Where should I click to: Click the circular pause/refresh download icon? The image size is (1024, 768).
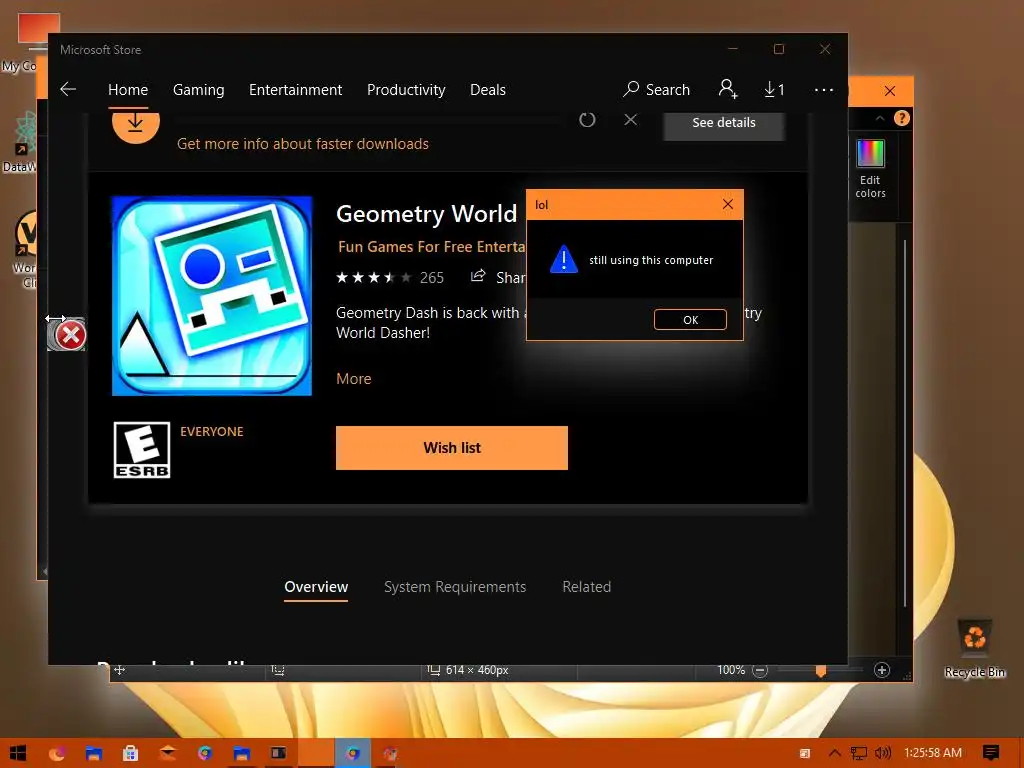(587, 120)
